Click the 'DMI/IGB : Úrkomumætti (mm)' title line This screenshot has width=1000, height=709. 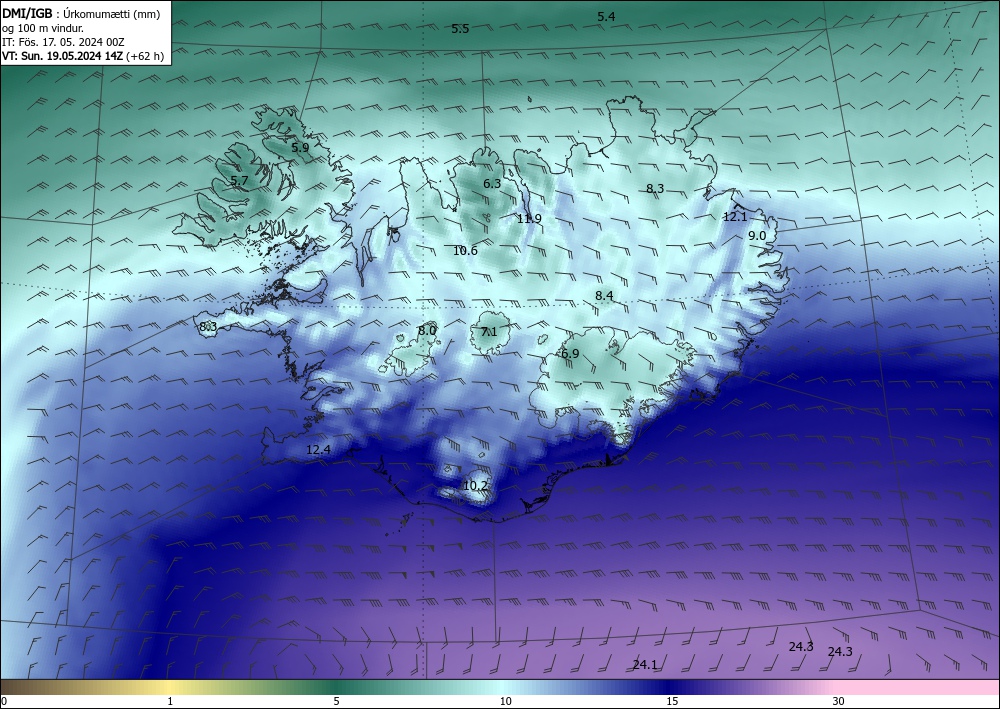[x=81, y=14]
